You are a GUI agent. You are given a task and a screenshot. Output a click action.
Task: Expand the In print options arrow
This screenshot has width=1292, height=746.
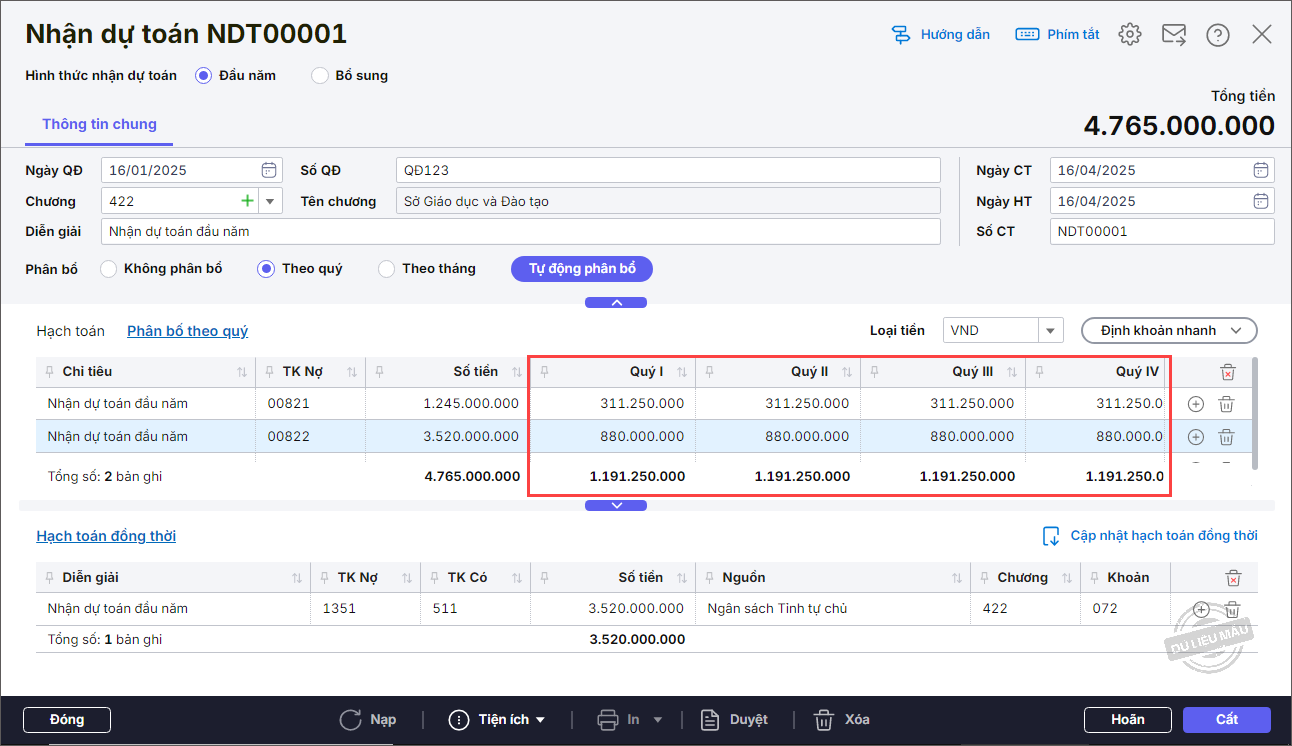[658, 720]
